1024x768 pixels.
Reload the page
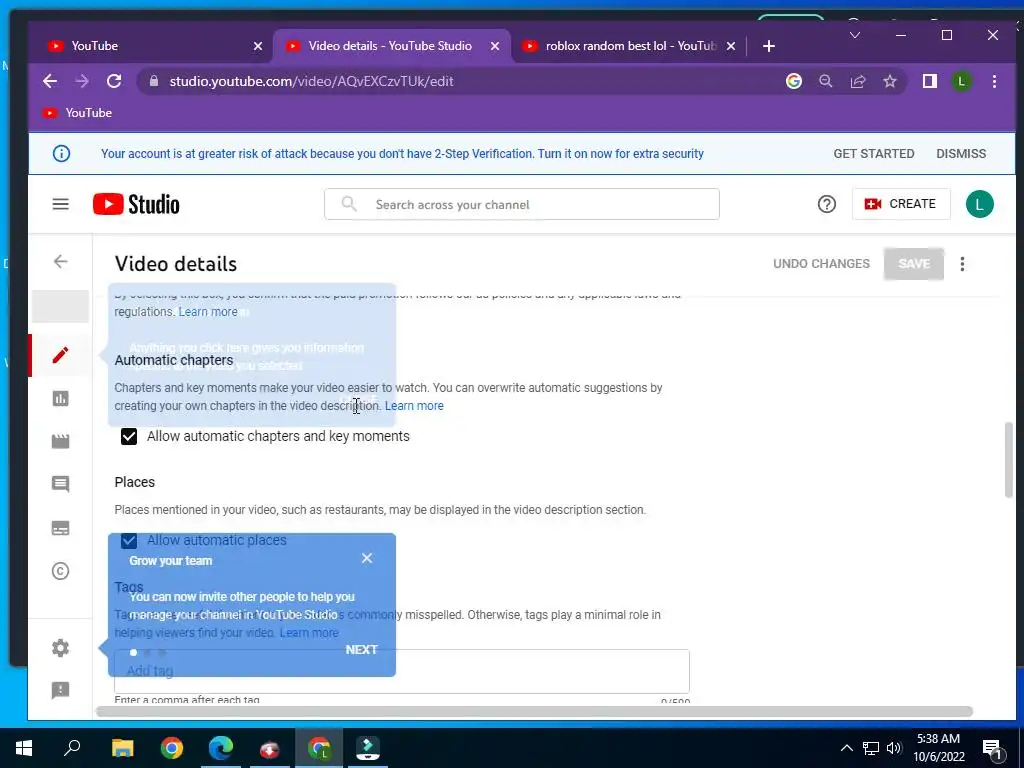[x=114, y=81]
